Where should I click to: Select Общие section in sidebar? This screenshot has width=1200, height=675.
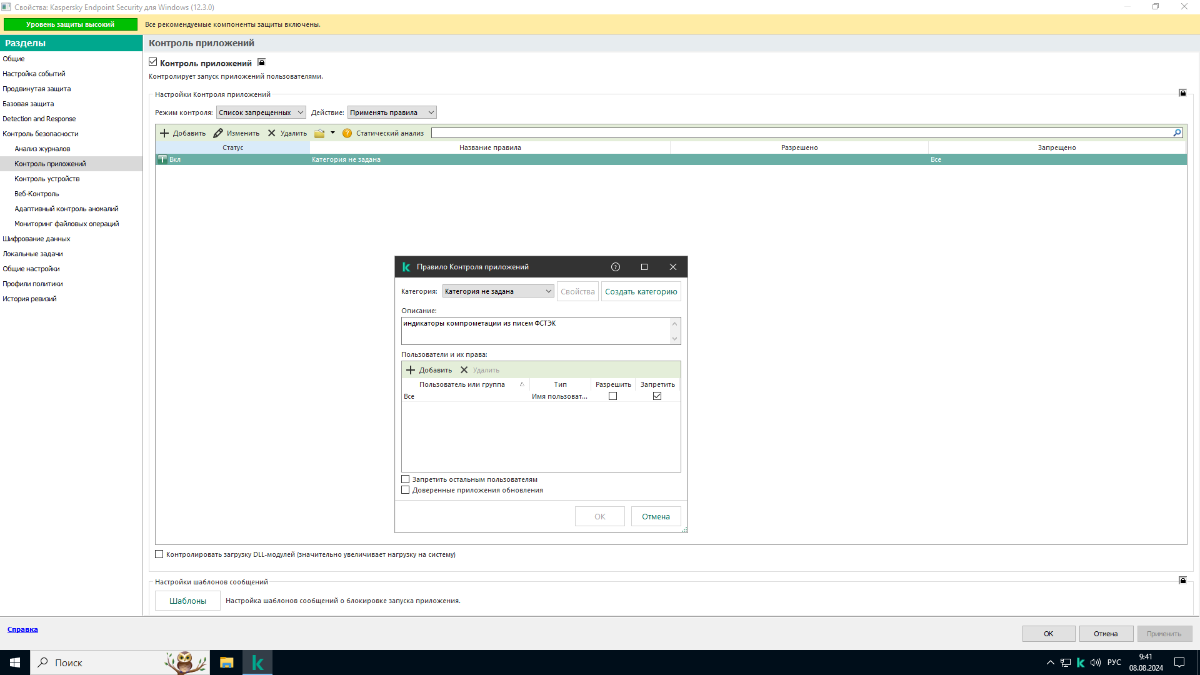pyautogui.click(x=13, y=58)
